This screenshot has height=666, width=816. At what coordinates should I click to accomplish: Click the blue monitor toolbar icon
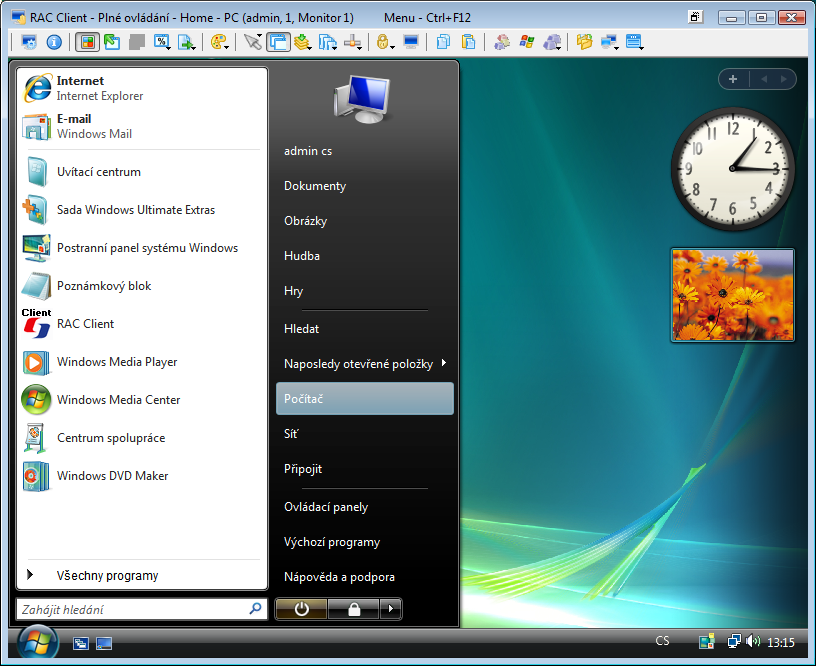pyautogui.click(x=411, y=42)
